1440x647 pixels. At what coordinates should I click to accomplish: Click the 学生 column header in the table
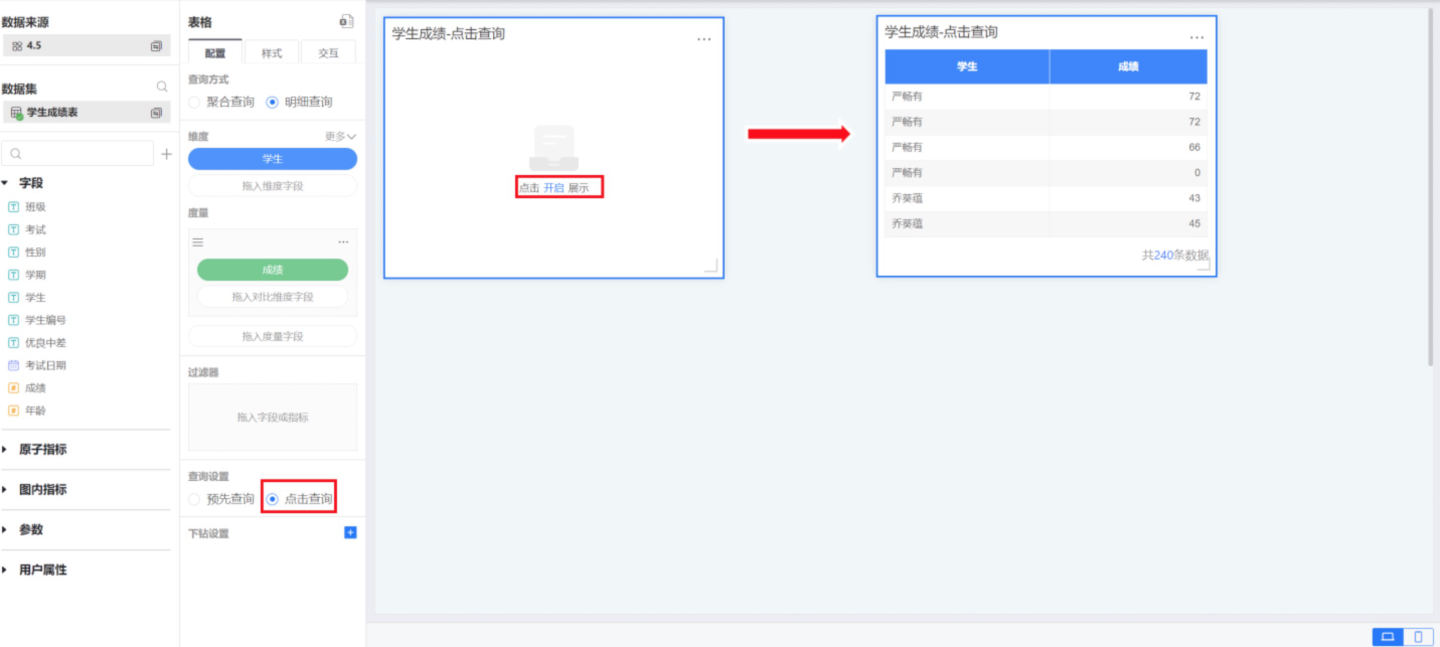[967, 67]
